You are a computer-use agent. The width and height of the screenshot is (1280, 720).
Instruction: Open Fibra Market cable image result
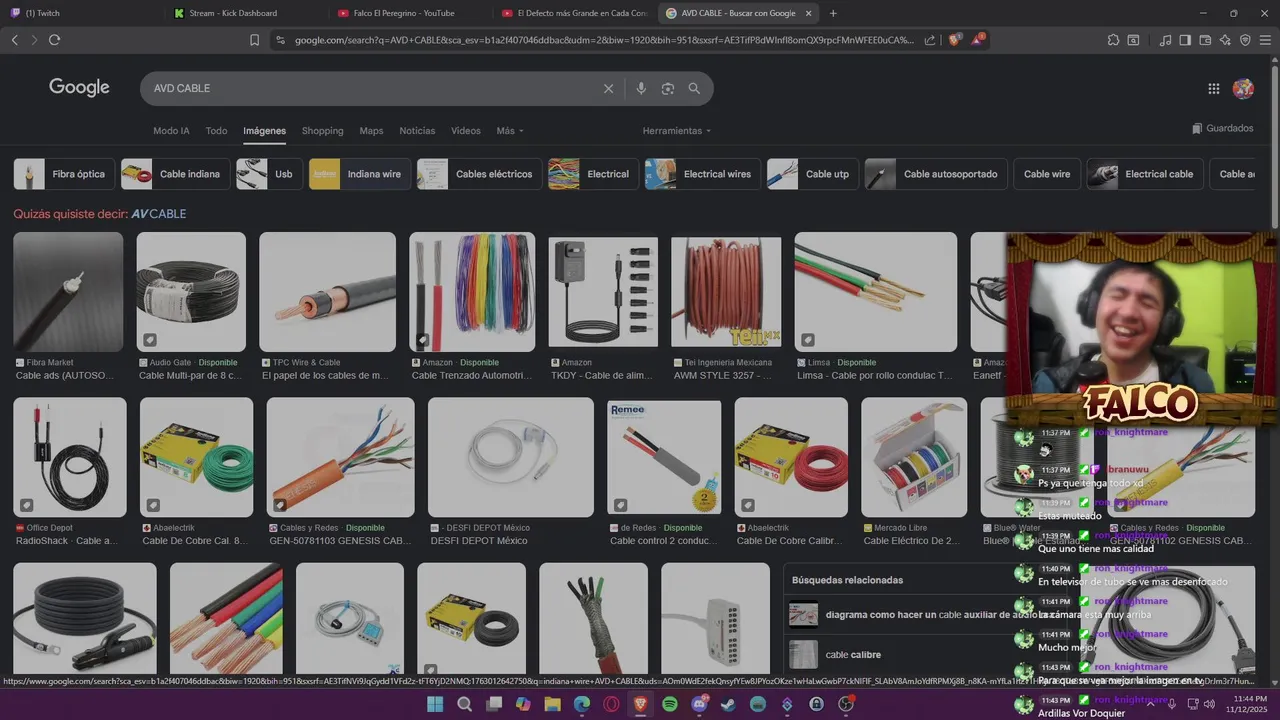coord(68,292)
